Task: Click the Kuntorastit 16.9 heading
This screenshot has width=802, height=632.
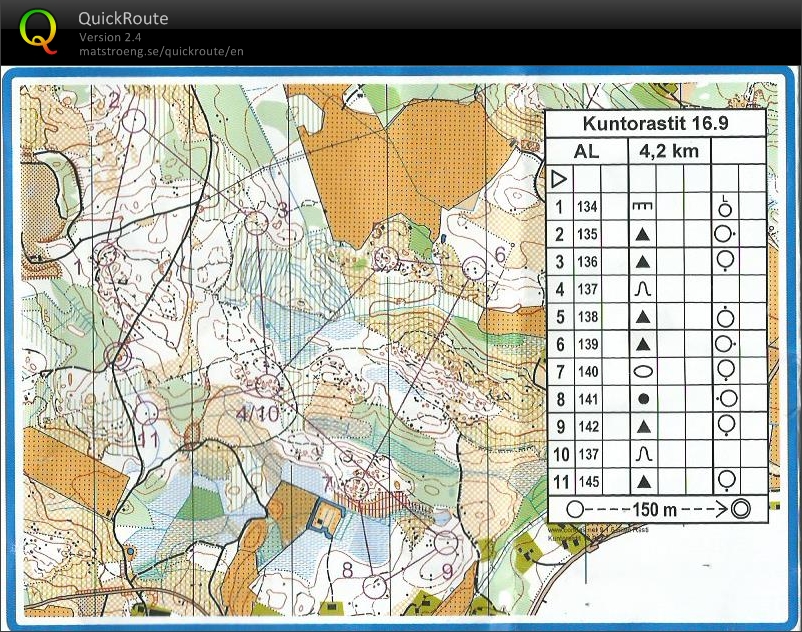Action: pos(655,124)
